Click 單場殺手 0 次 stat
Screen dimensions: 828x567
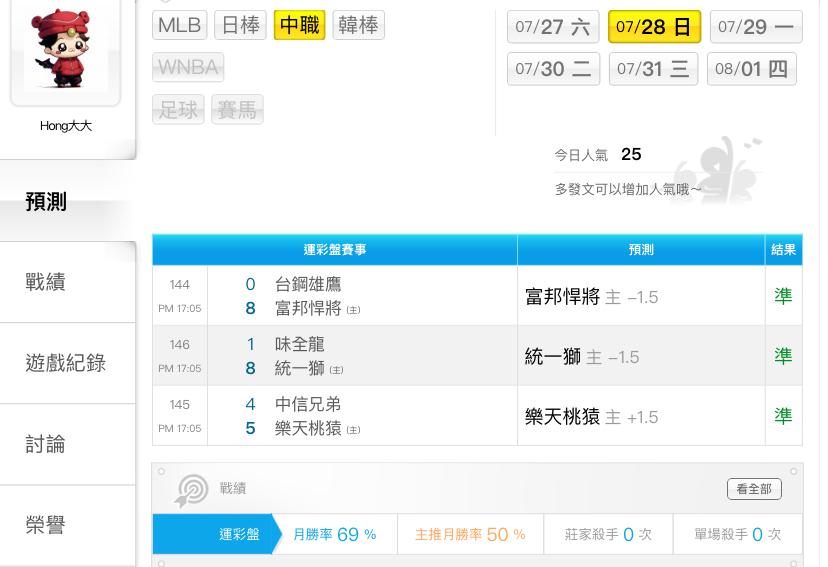pos(737,534)
